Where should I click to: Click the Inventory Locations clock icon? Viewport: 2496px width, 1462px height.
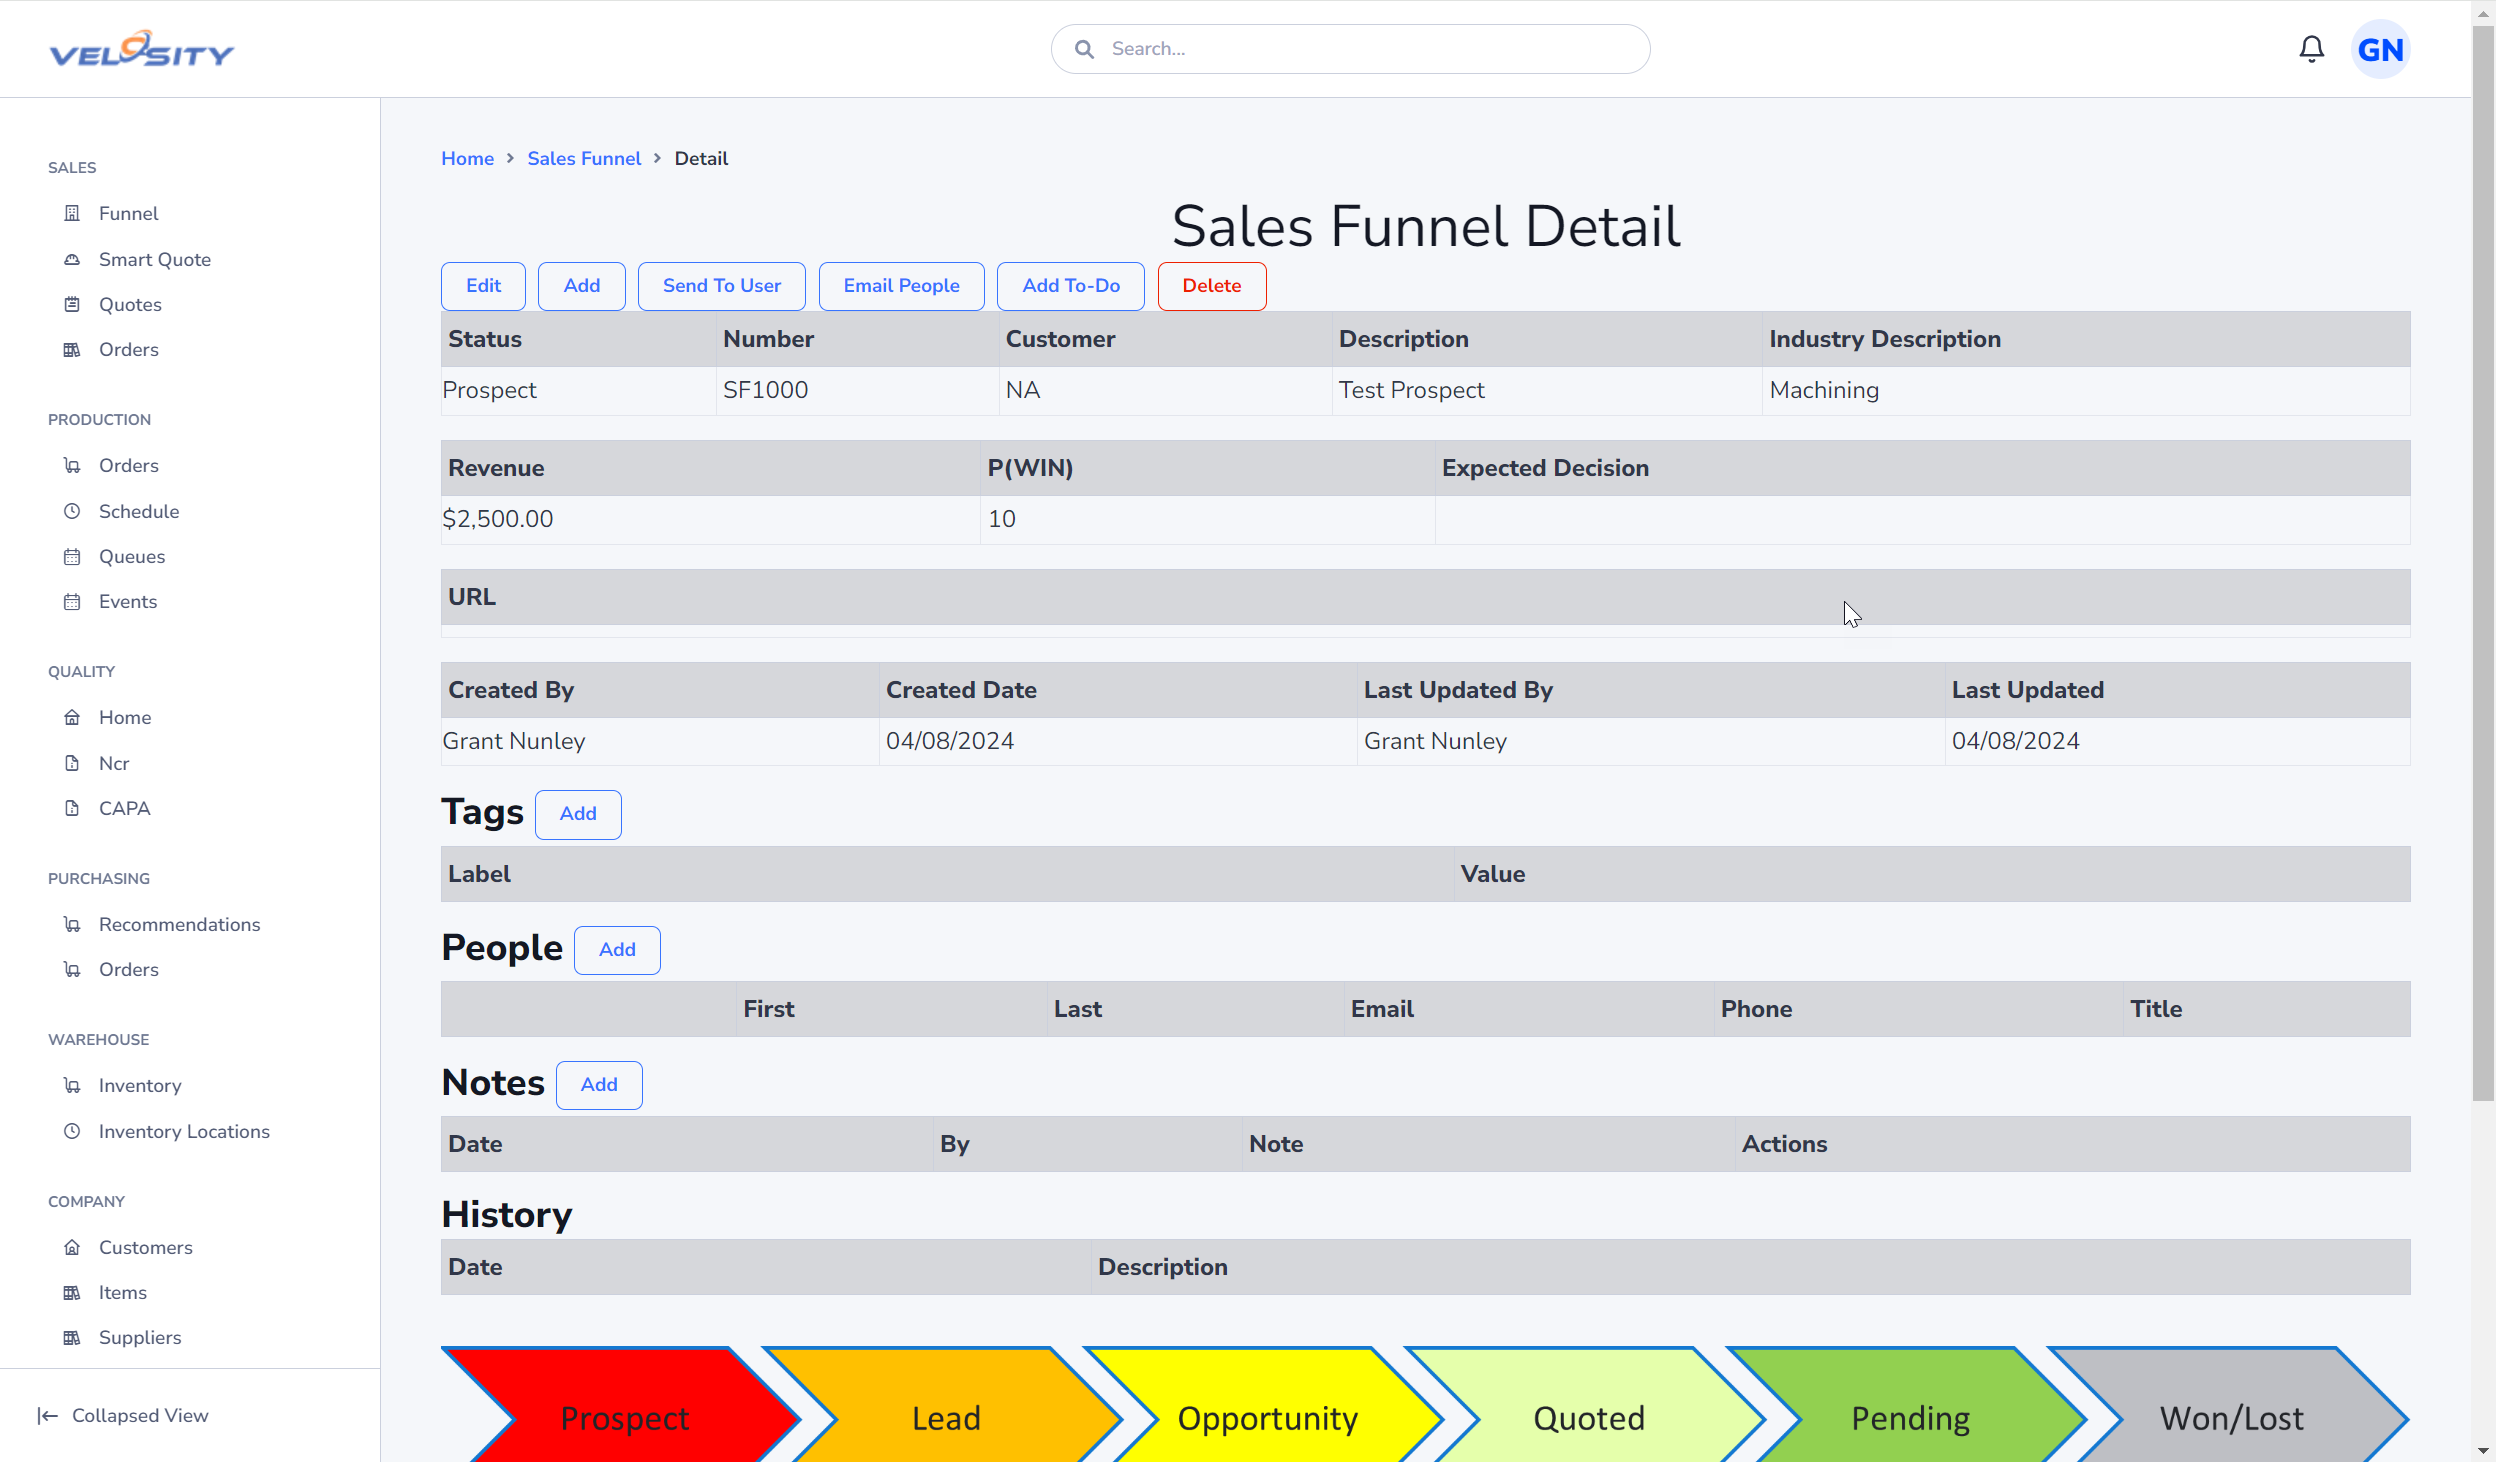[x=72, y=1131]
